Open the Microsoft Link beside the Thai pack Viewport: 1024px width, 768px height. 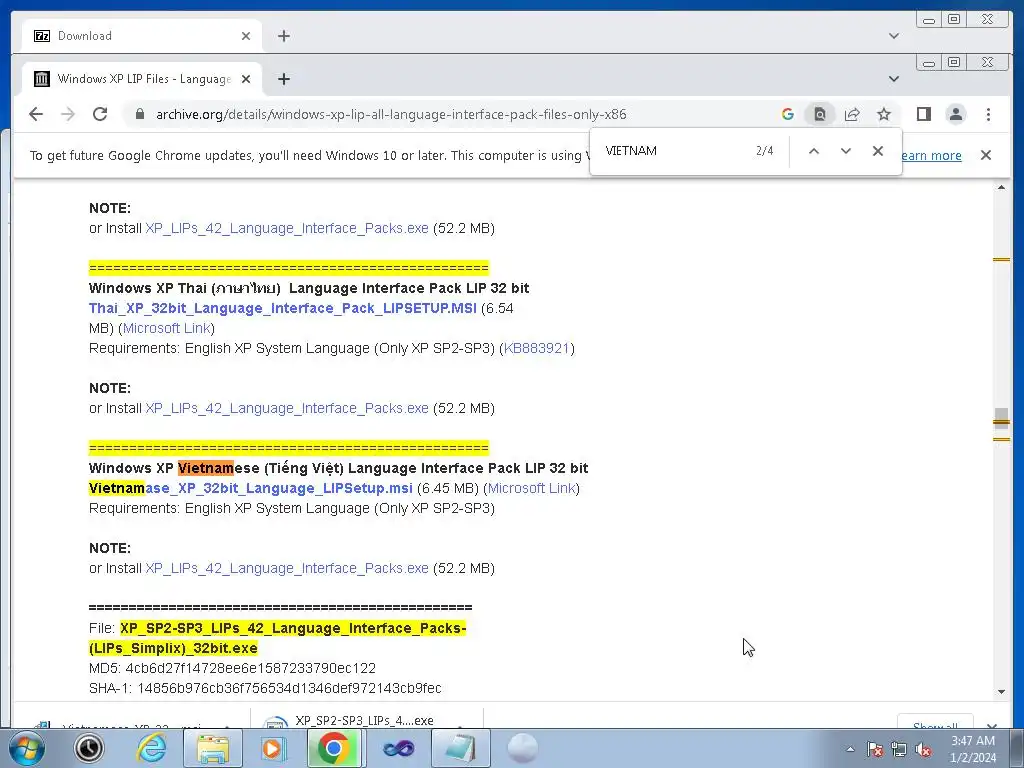click(x=167, y=328)
